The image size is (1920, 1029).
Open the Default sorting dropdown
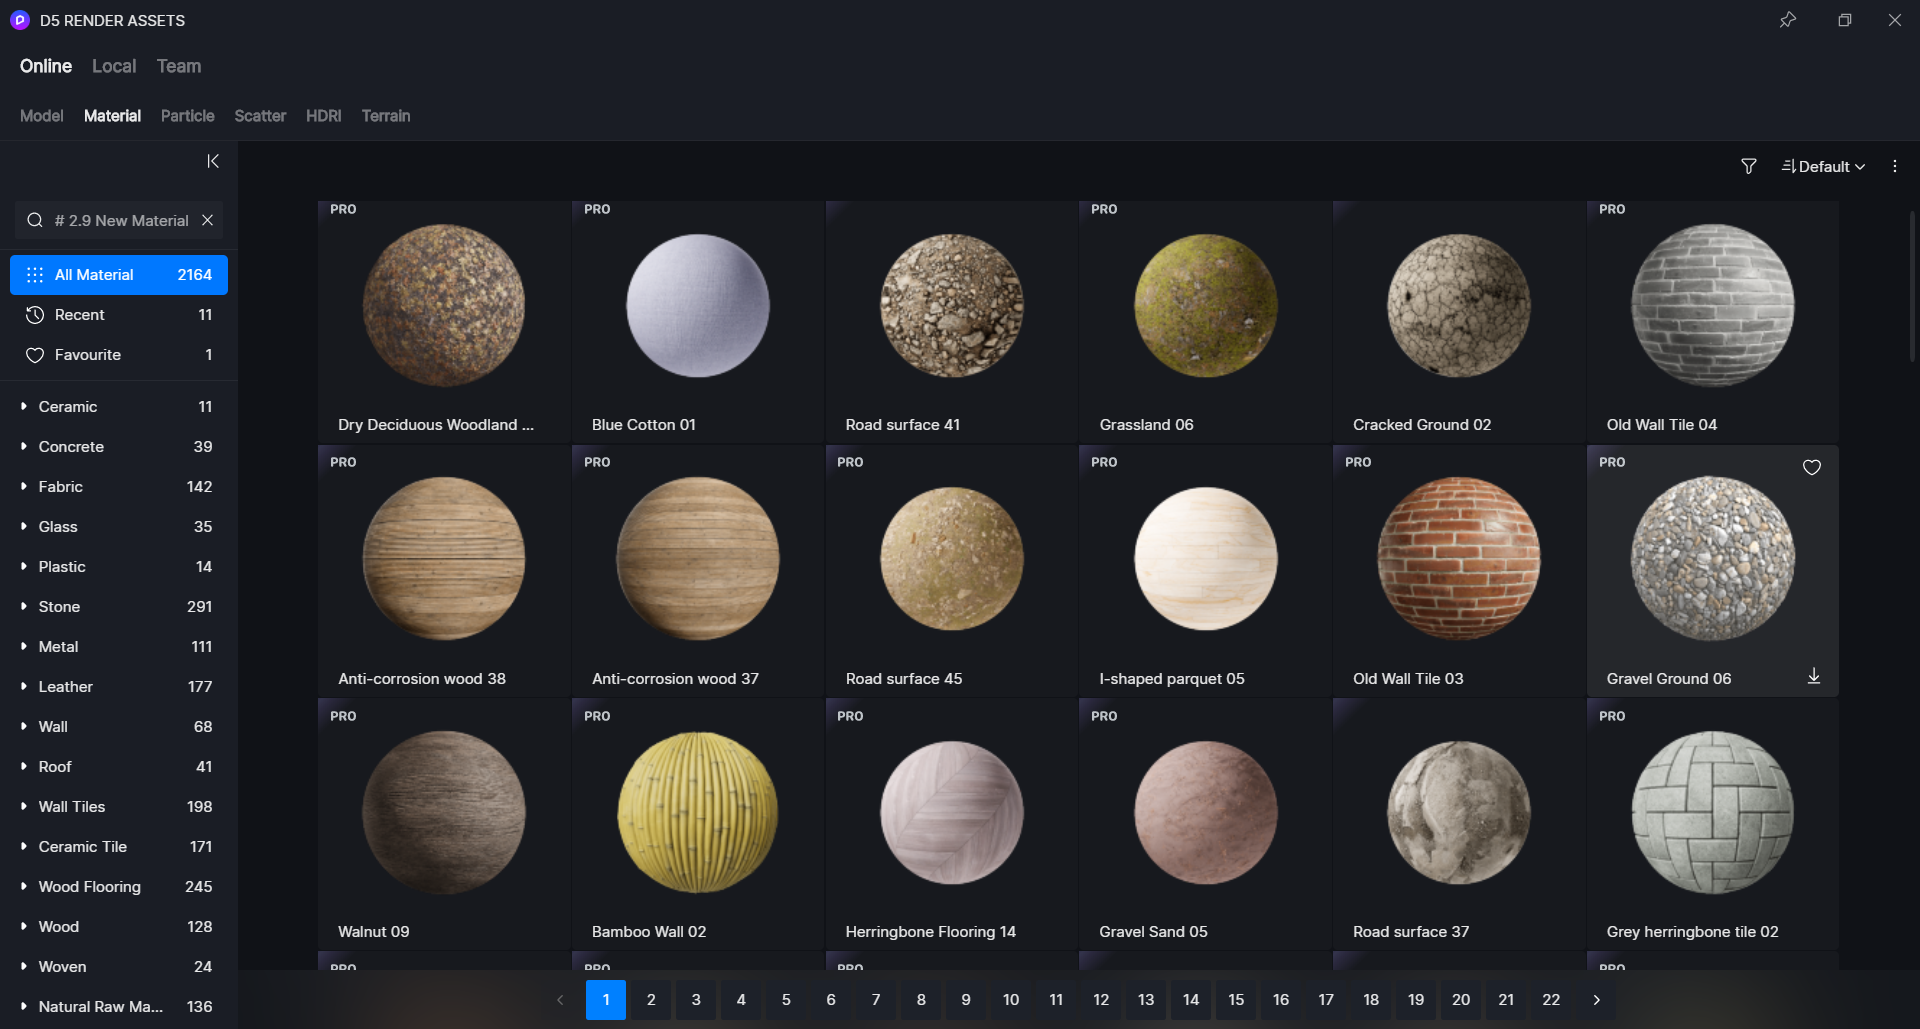[x=1822, y=166]
